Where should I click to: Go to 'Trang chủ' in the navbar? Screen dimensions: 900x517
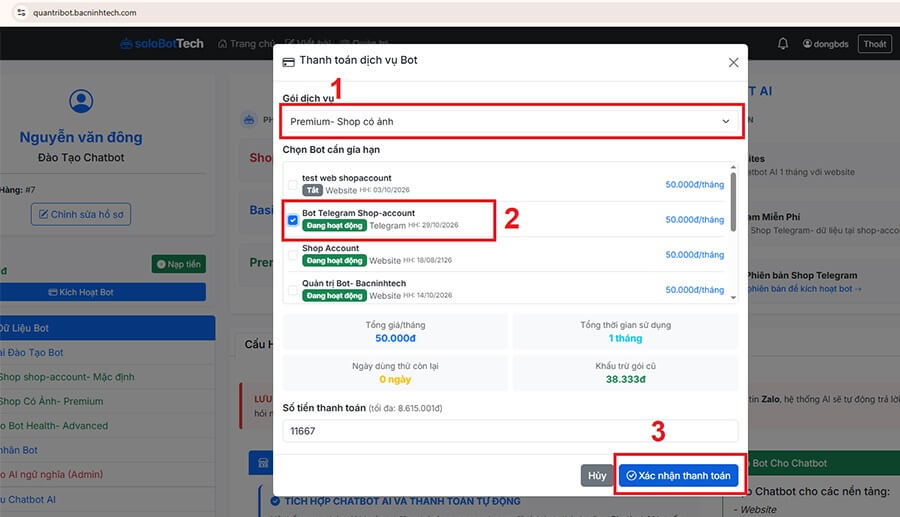click(245, 44)
